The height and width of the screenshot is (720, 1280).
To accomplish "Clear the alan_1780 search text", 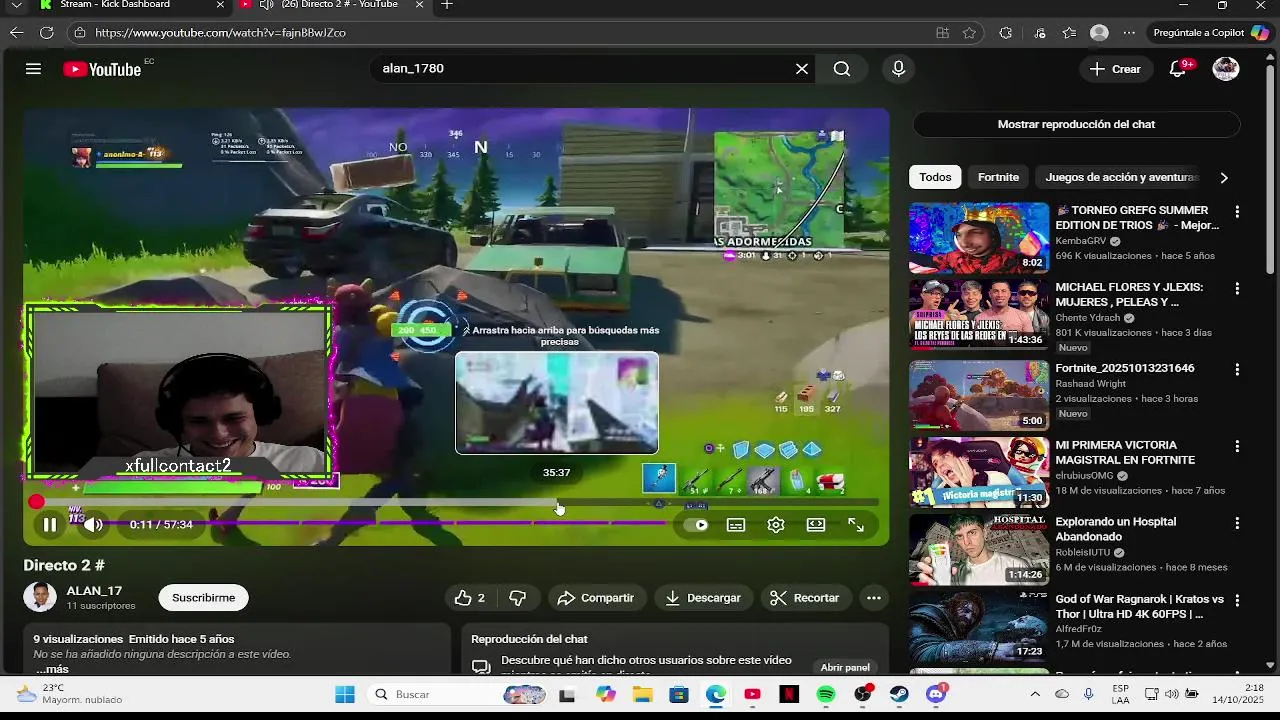I will click(x=801, y=69).
